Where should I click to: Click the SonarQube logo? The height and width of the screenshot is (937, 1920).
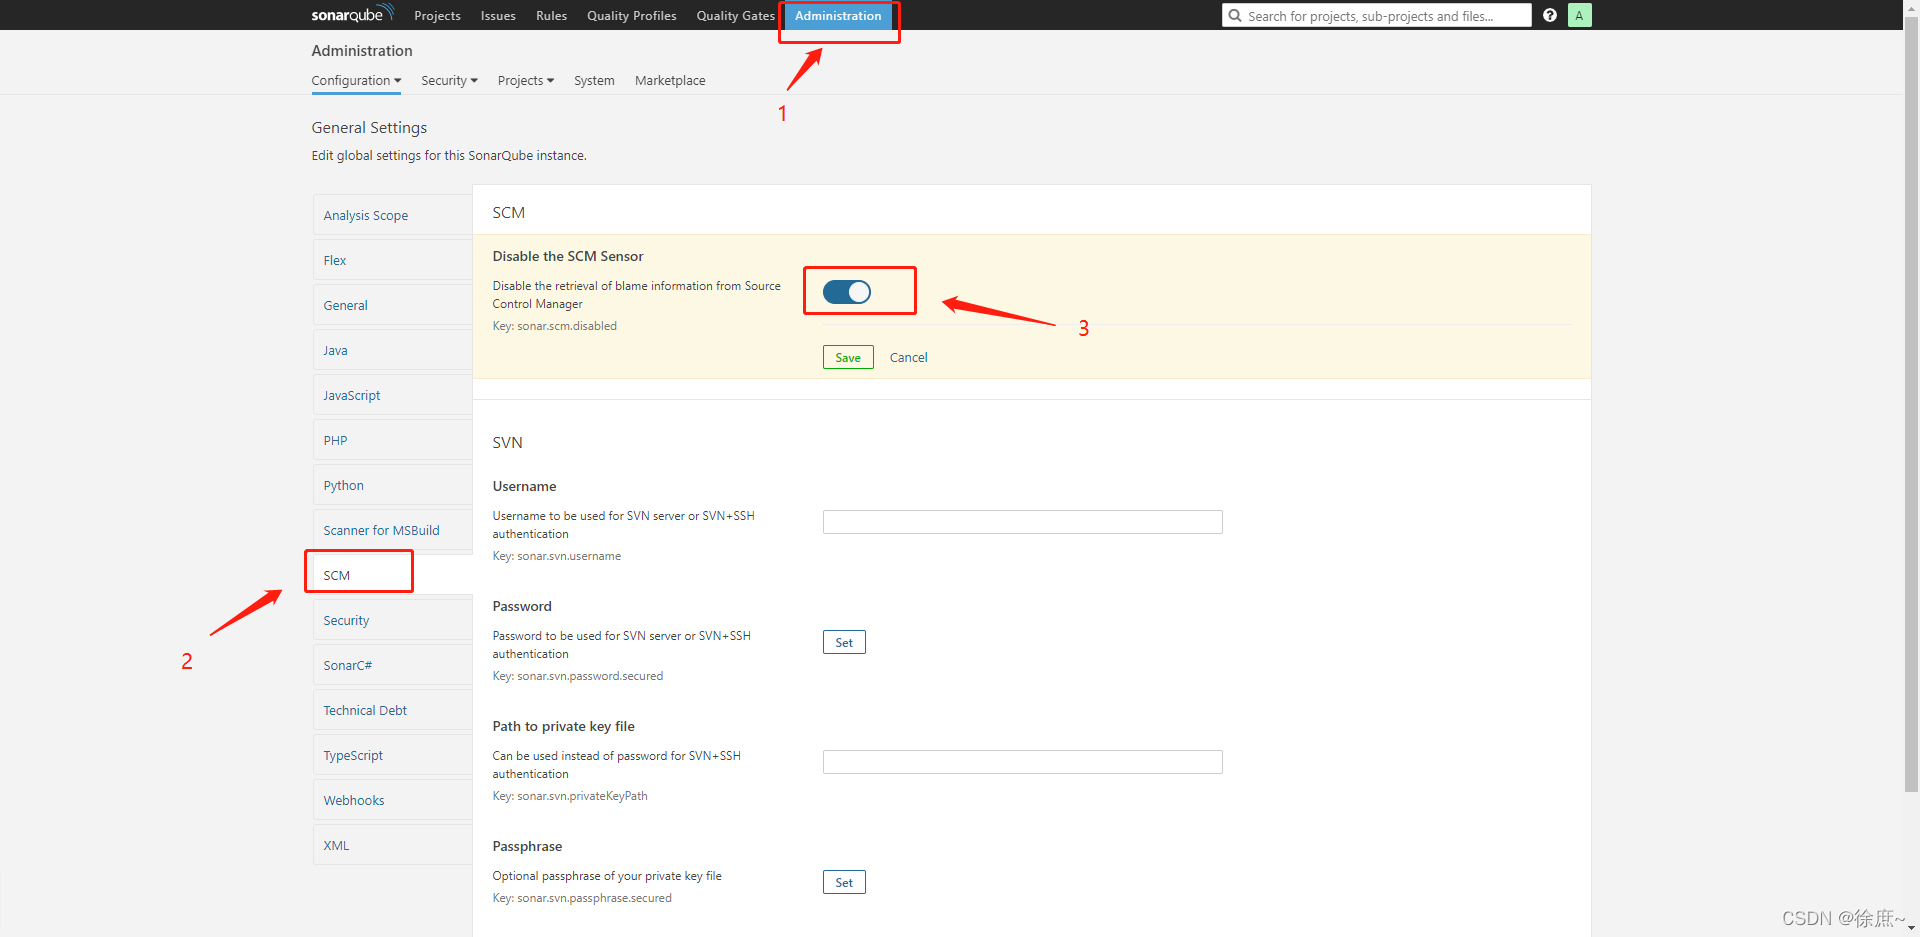352,14
